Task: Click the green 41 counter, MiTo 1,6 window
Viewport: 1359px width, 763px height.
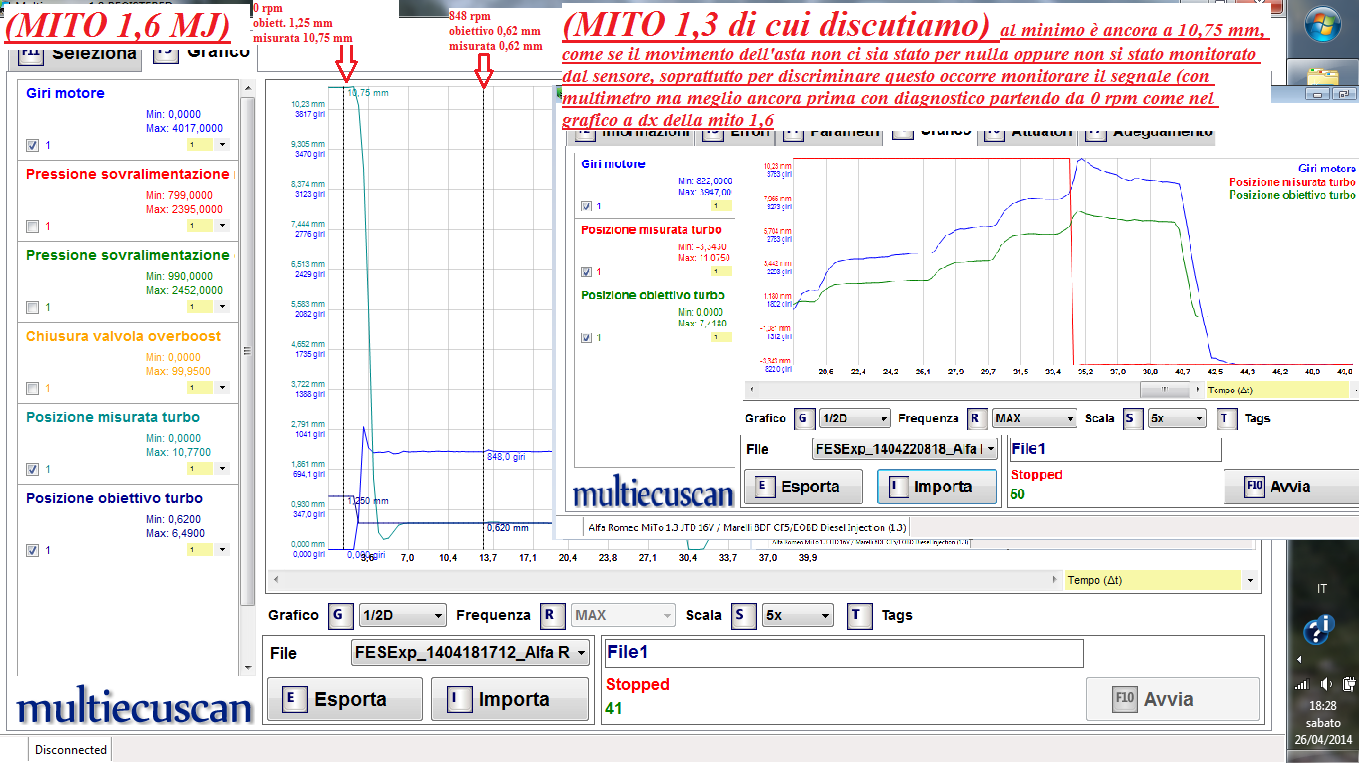Action: point(614,707)
